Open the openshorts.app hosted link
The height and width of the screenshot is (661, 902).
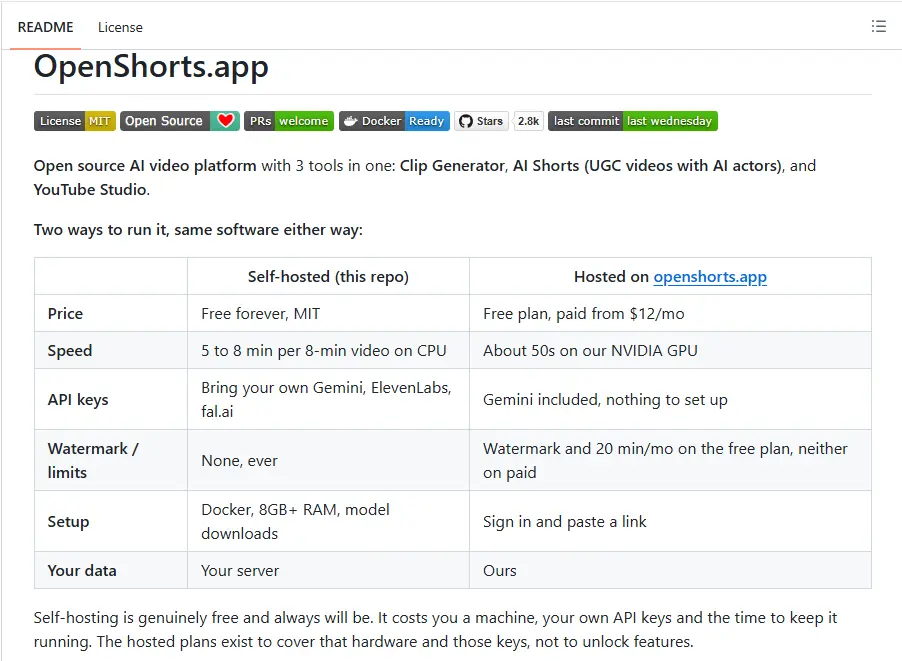[x=710, y=277]
